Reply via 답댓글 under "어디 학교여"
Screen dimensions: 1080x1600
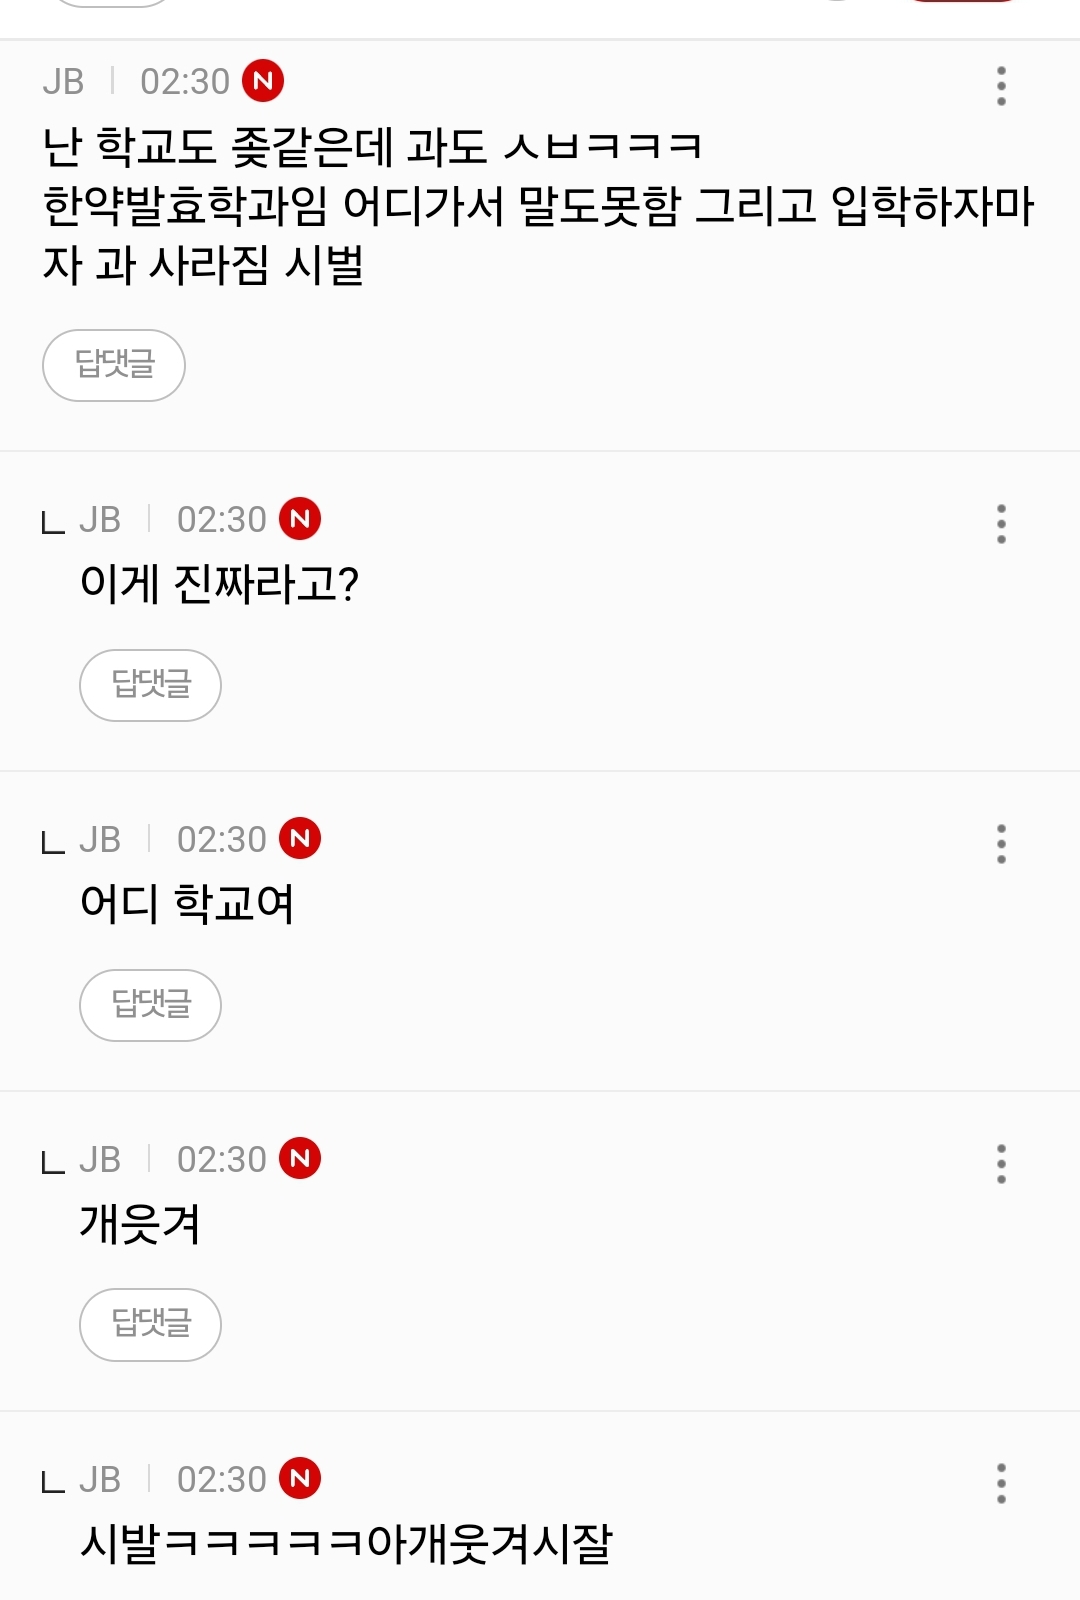coord(150,1005)
